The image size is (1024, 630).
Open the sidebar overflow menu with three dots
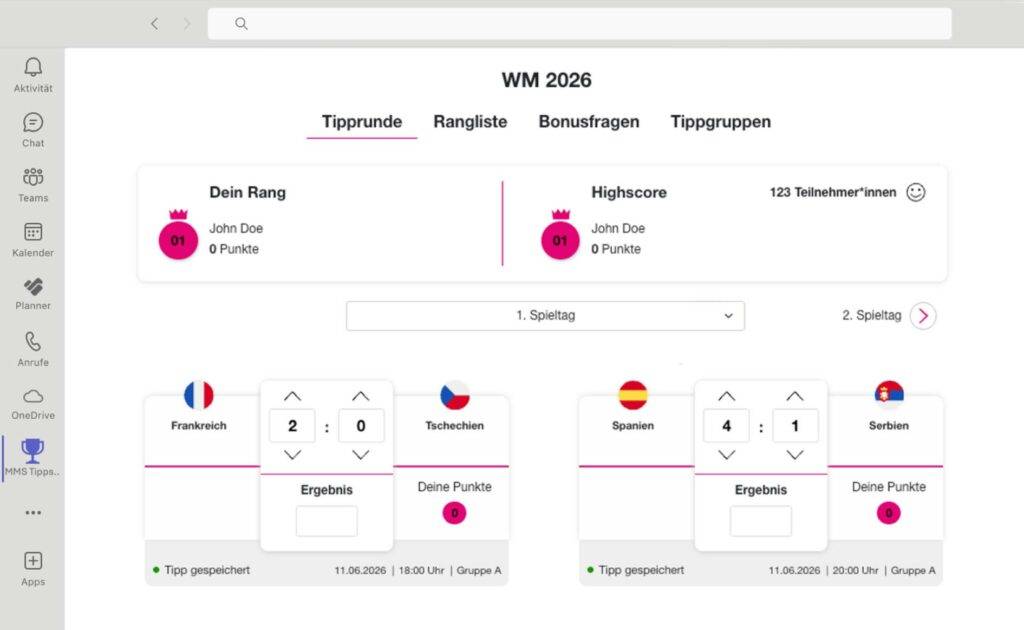33,512
